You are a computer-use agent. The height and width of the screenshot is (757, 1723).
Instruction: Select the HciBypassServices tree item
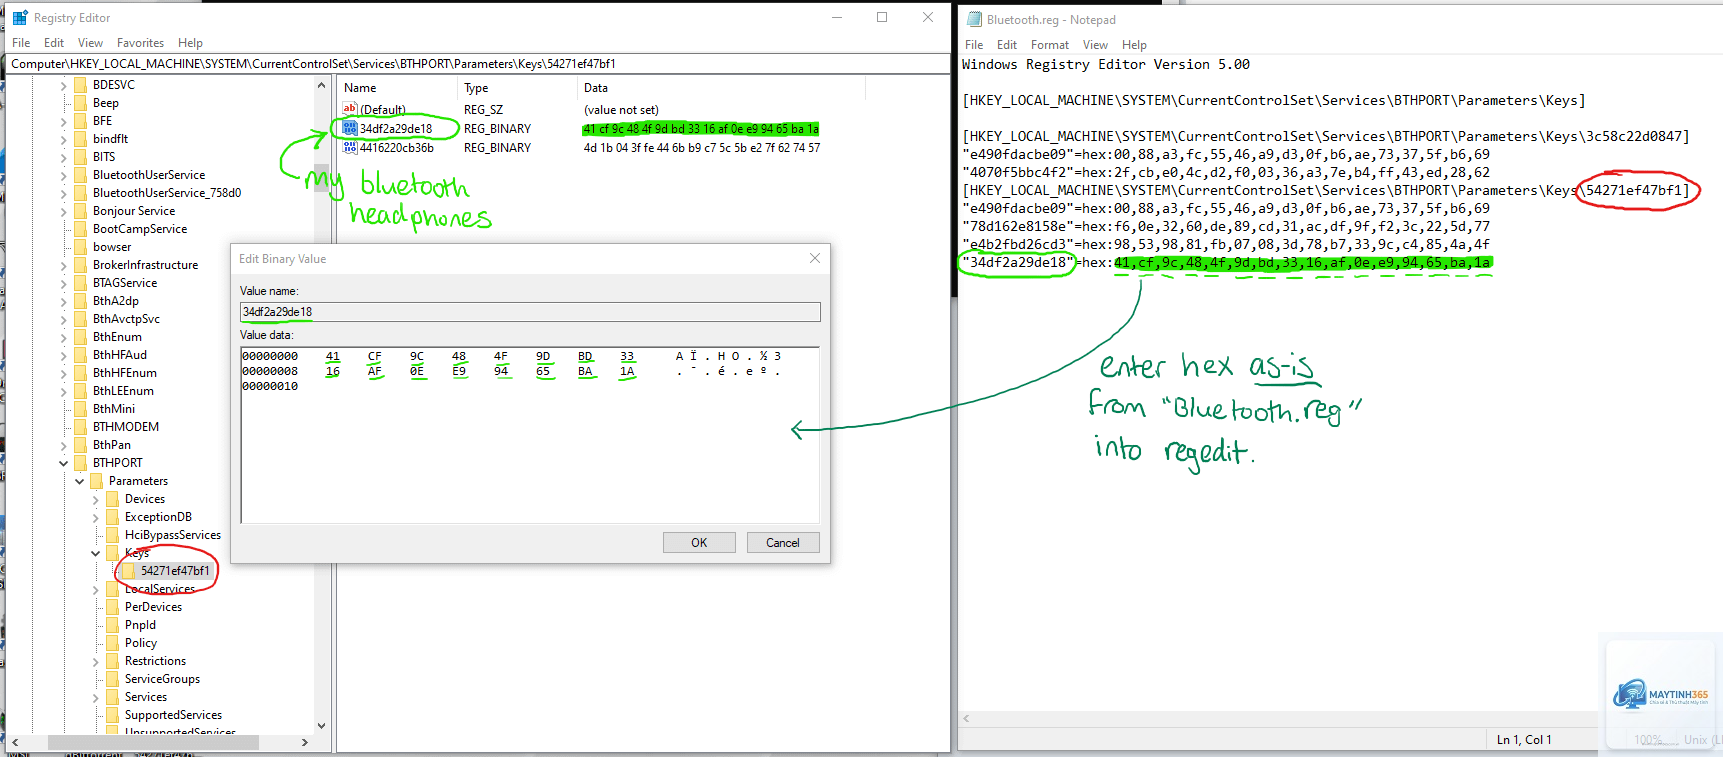click(x=173, y=535)
